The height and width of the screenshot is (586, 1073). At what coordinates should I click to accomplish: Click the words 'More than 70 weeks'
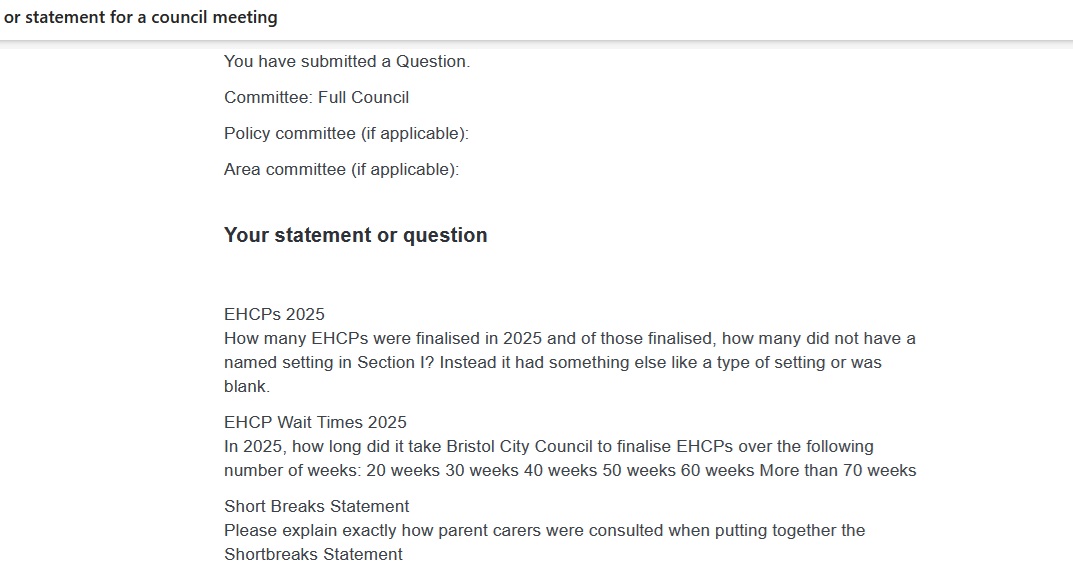click(838, 470)
